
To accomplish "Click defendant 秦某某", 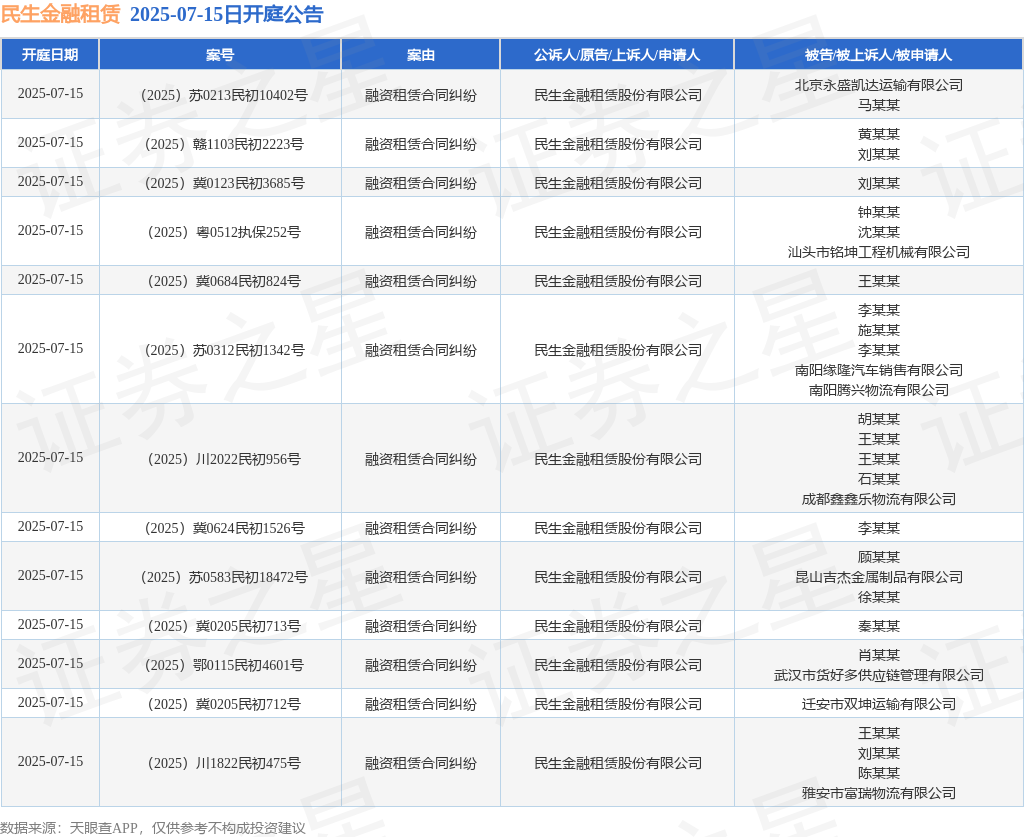I will [x=879, y=626].
